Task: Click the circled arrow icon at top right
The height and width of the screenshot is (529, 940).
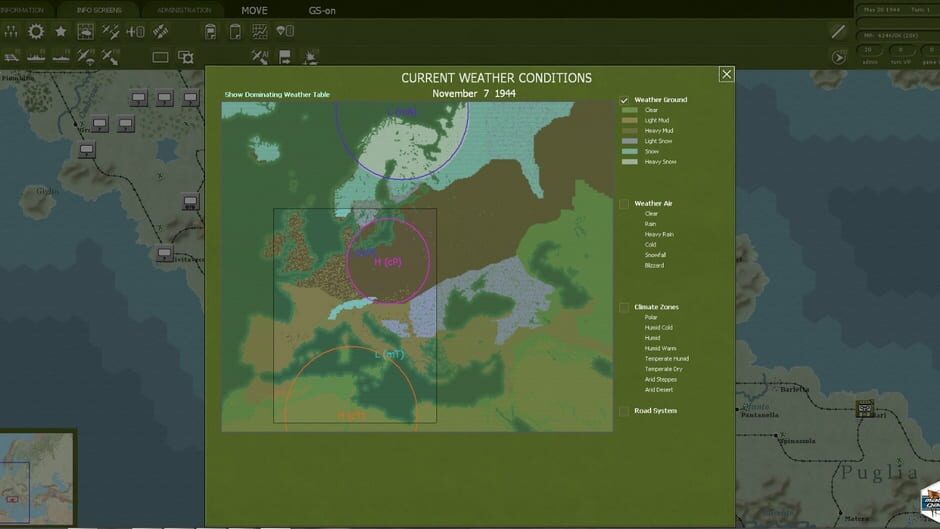Action: [x=839, y=57]
